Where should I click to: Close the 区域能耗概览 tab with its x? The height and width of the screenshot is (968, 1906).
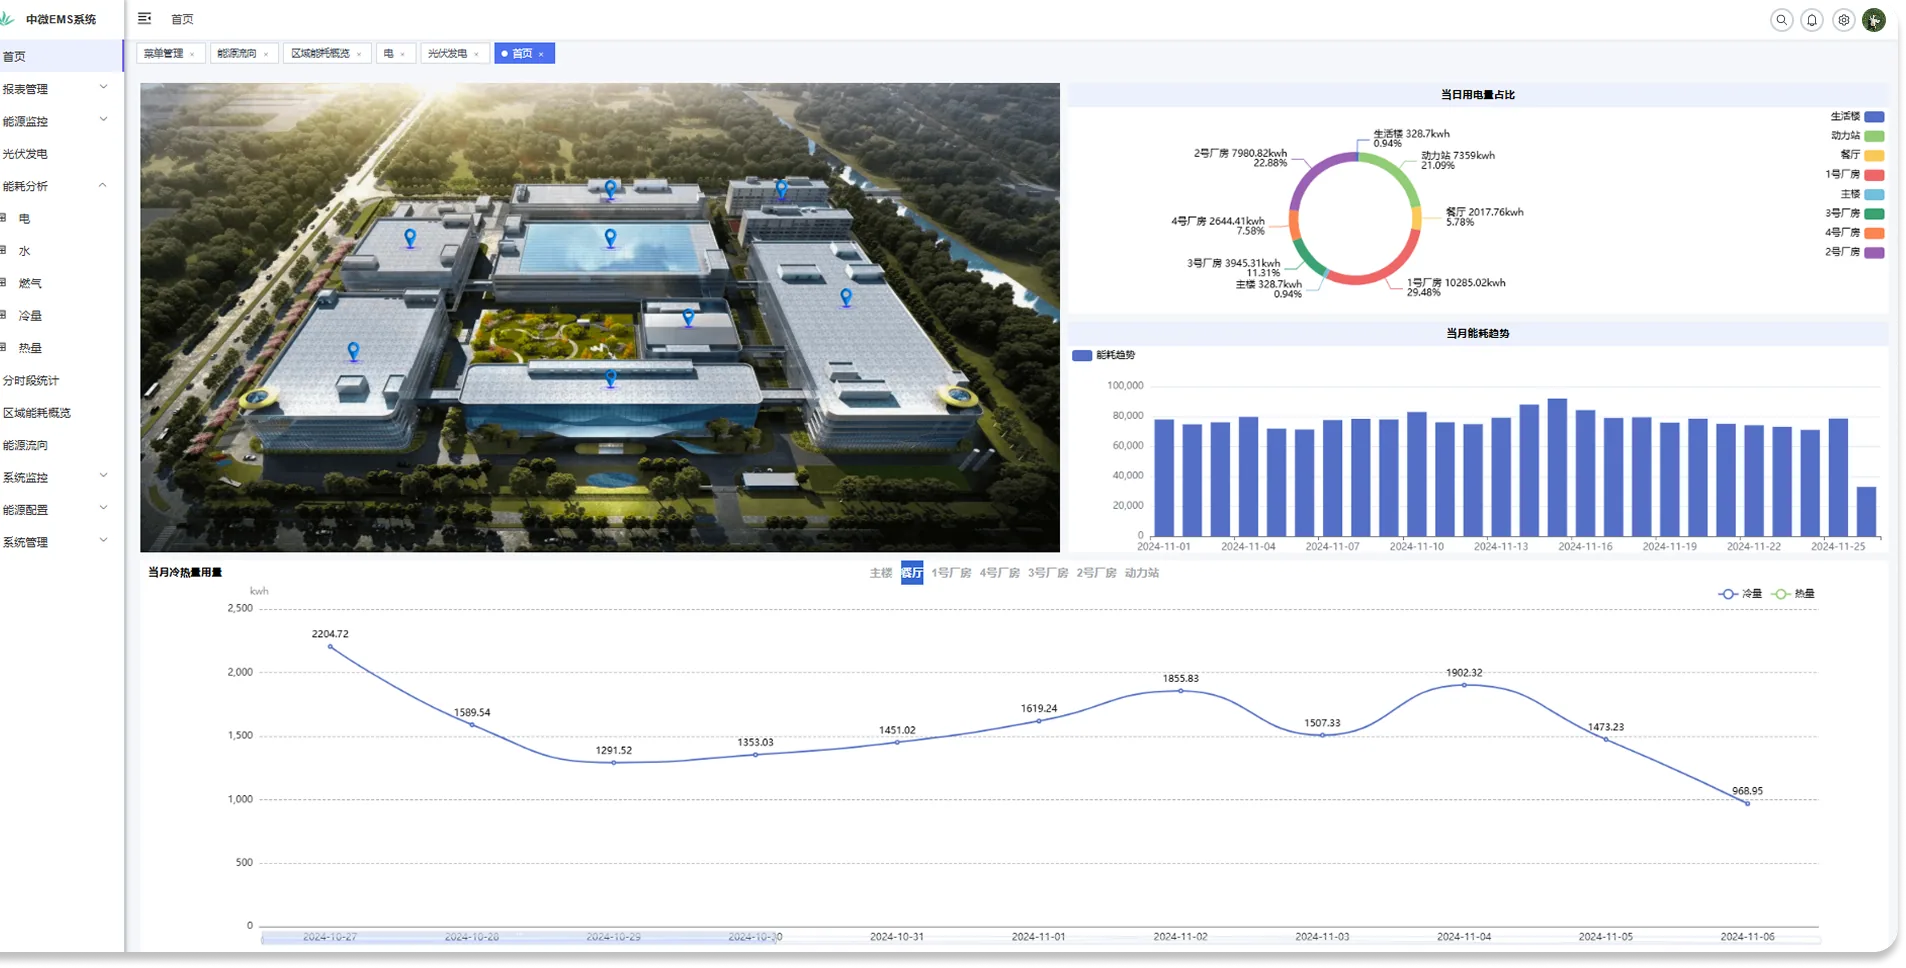(359, 54)
